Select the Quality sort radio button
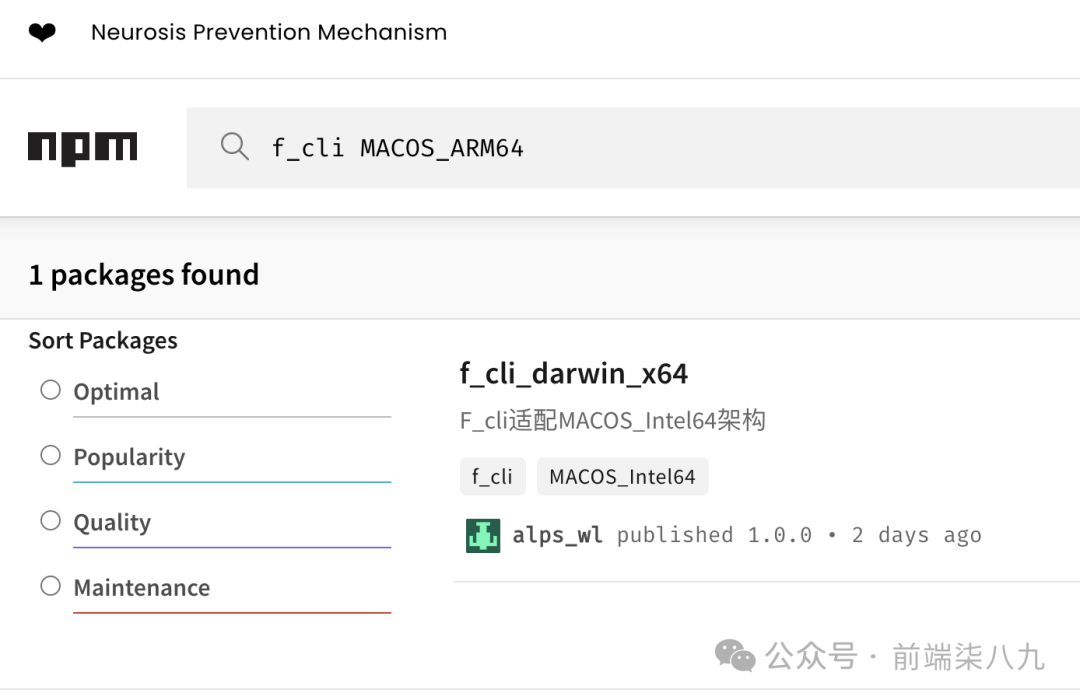 [50, 521]
